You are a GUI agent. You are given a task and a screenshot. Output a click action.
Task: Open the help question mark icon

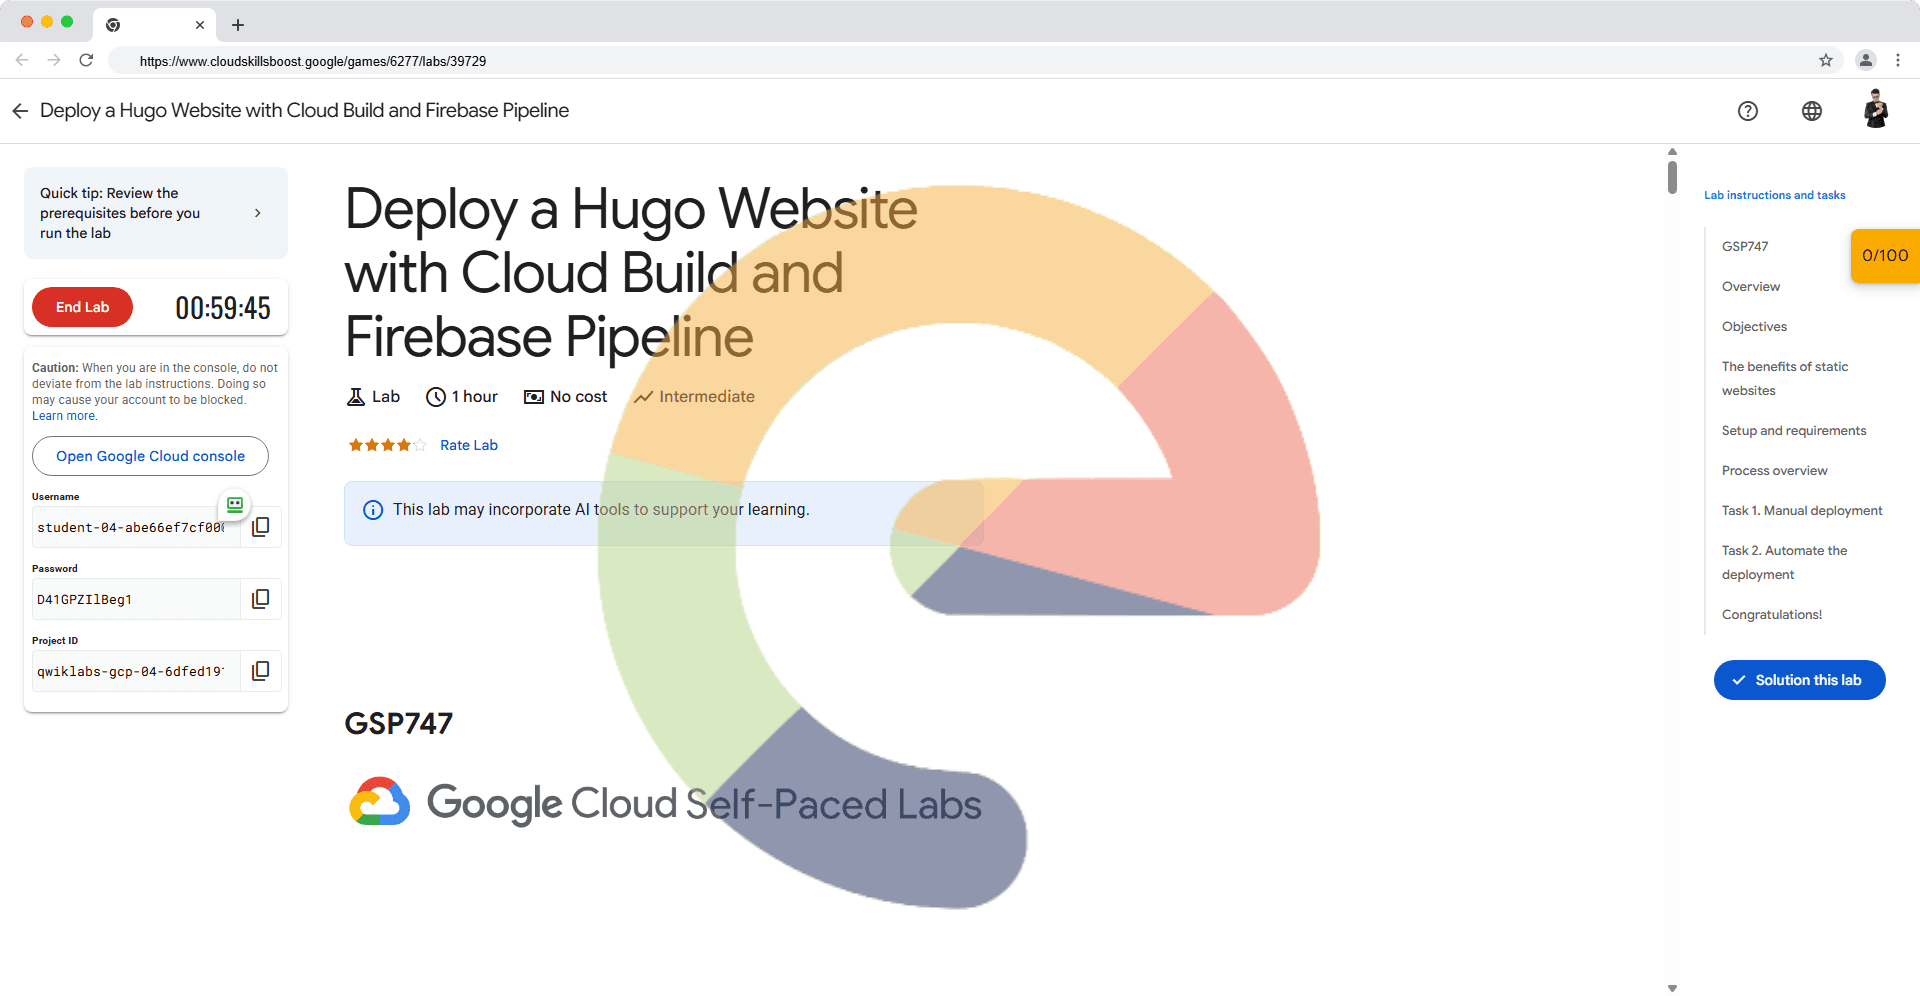coord(1747,111)
